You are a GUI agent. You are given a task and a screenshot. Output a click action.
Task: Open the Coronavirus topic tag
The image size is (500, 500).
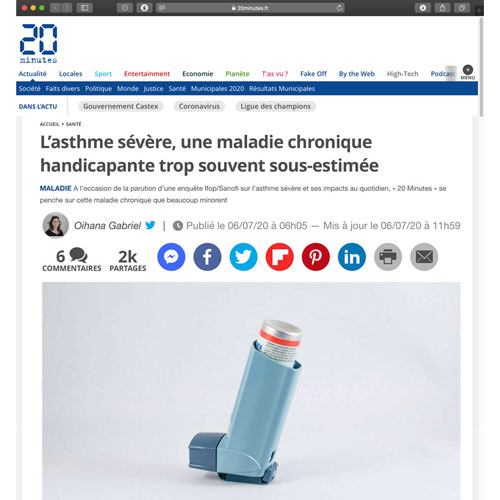click(199, 106)
